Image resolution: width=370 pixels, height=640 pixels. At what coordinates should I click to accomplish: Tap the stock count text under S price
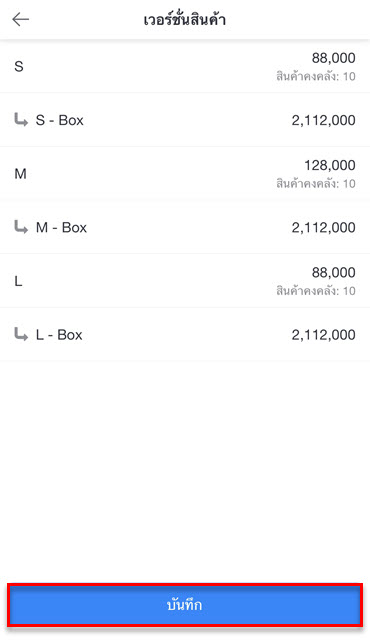click(x=316, y=76)
